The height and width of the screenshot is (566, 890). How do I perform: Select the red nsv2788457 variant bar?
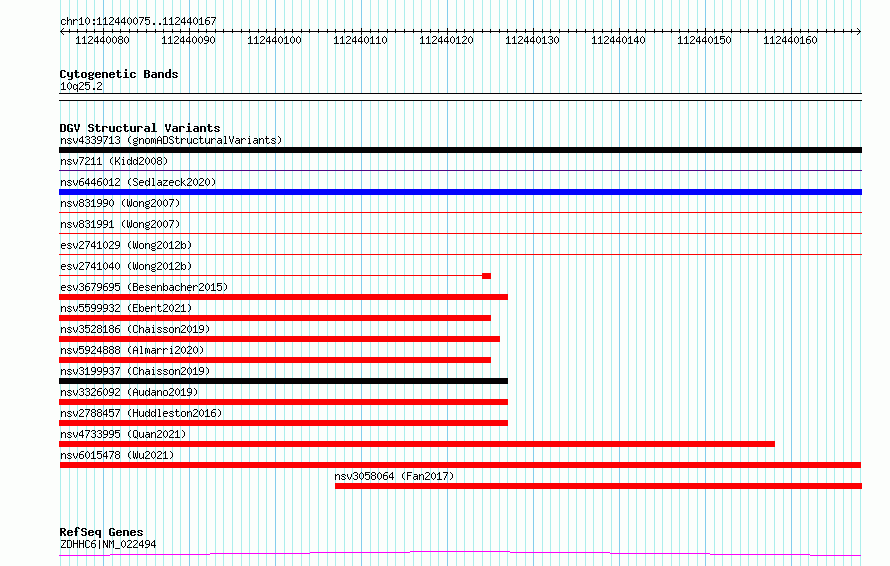coord(283,423)
